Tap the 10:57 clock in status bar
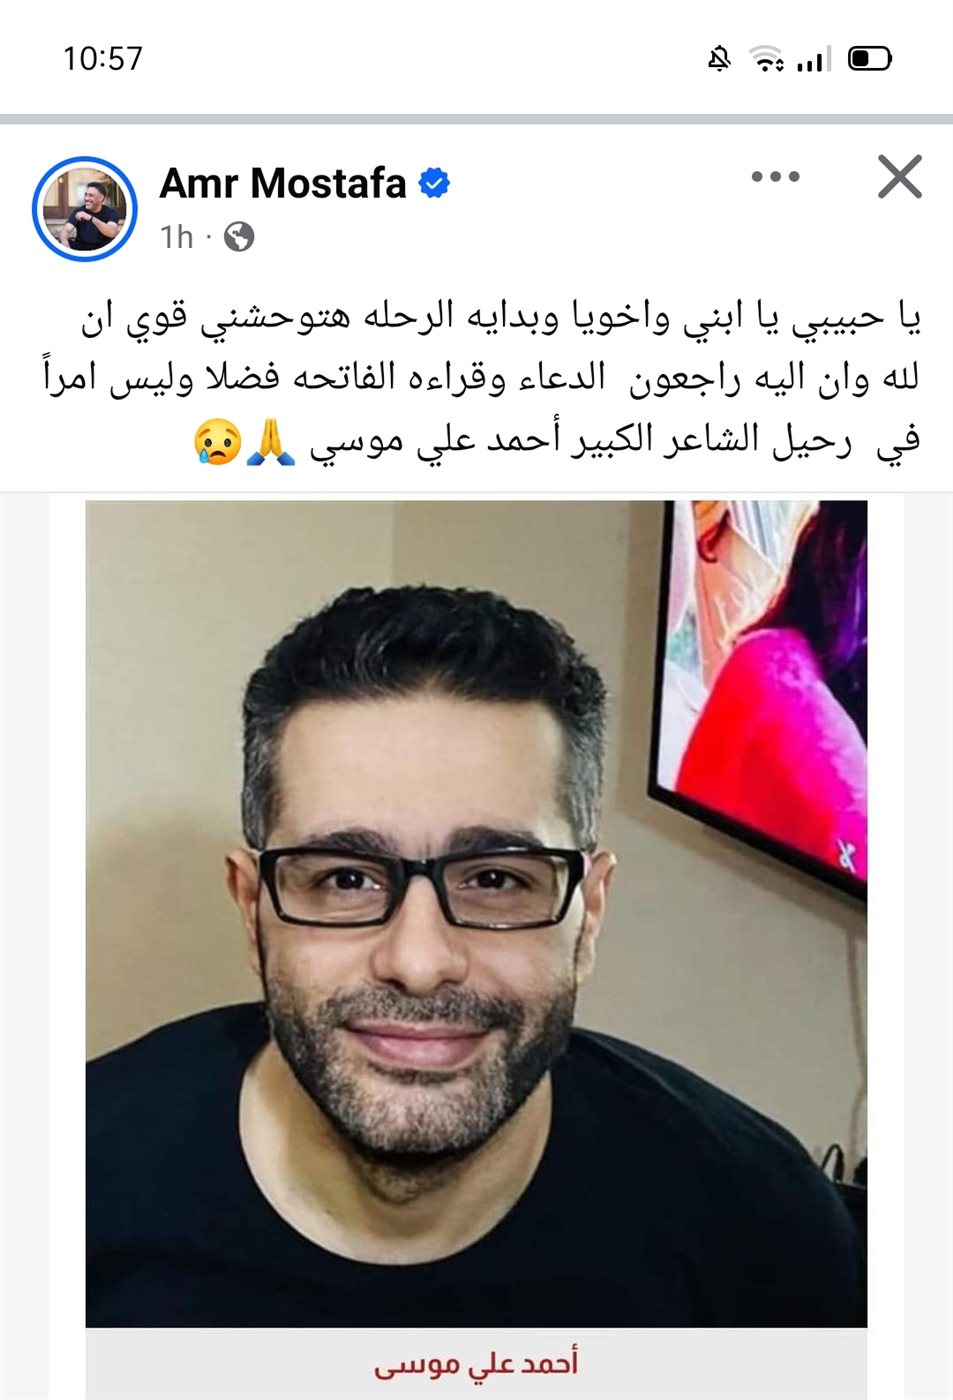The width and height of the screenshot is (953, 1400). pos(103,59)
